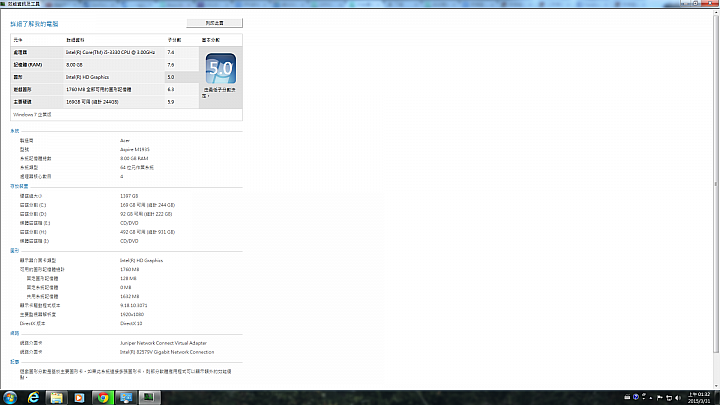
Task: Click the large 5.0 base score badge
Action: 221,68
